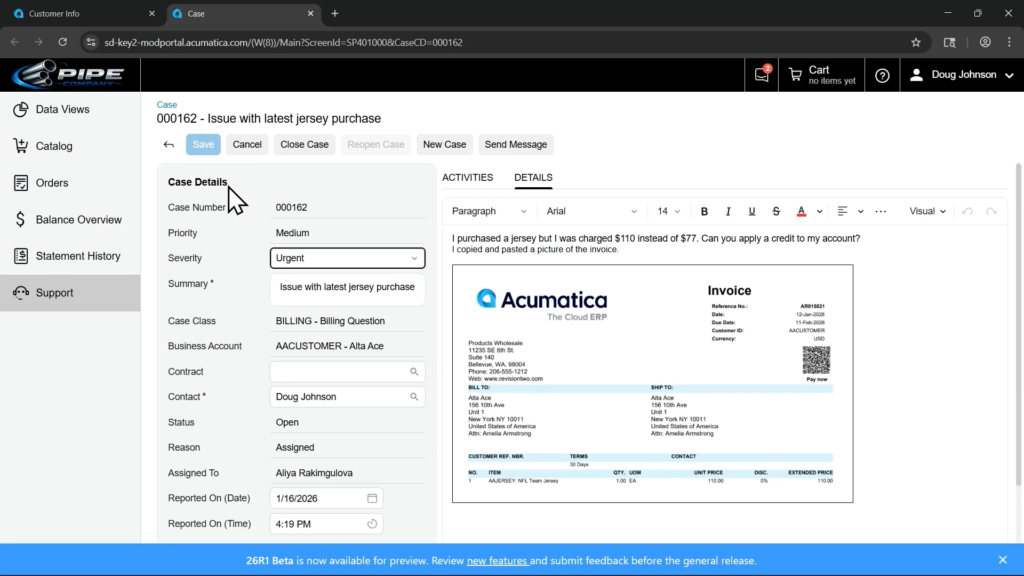The image size is (1024, 576).
Task: Click the Close Case button
Action: point(304,144)
